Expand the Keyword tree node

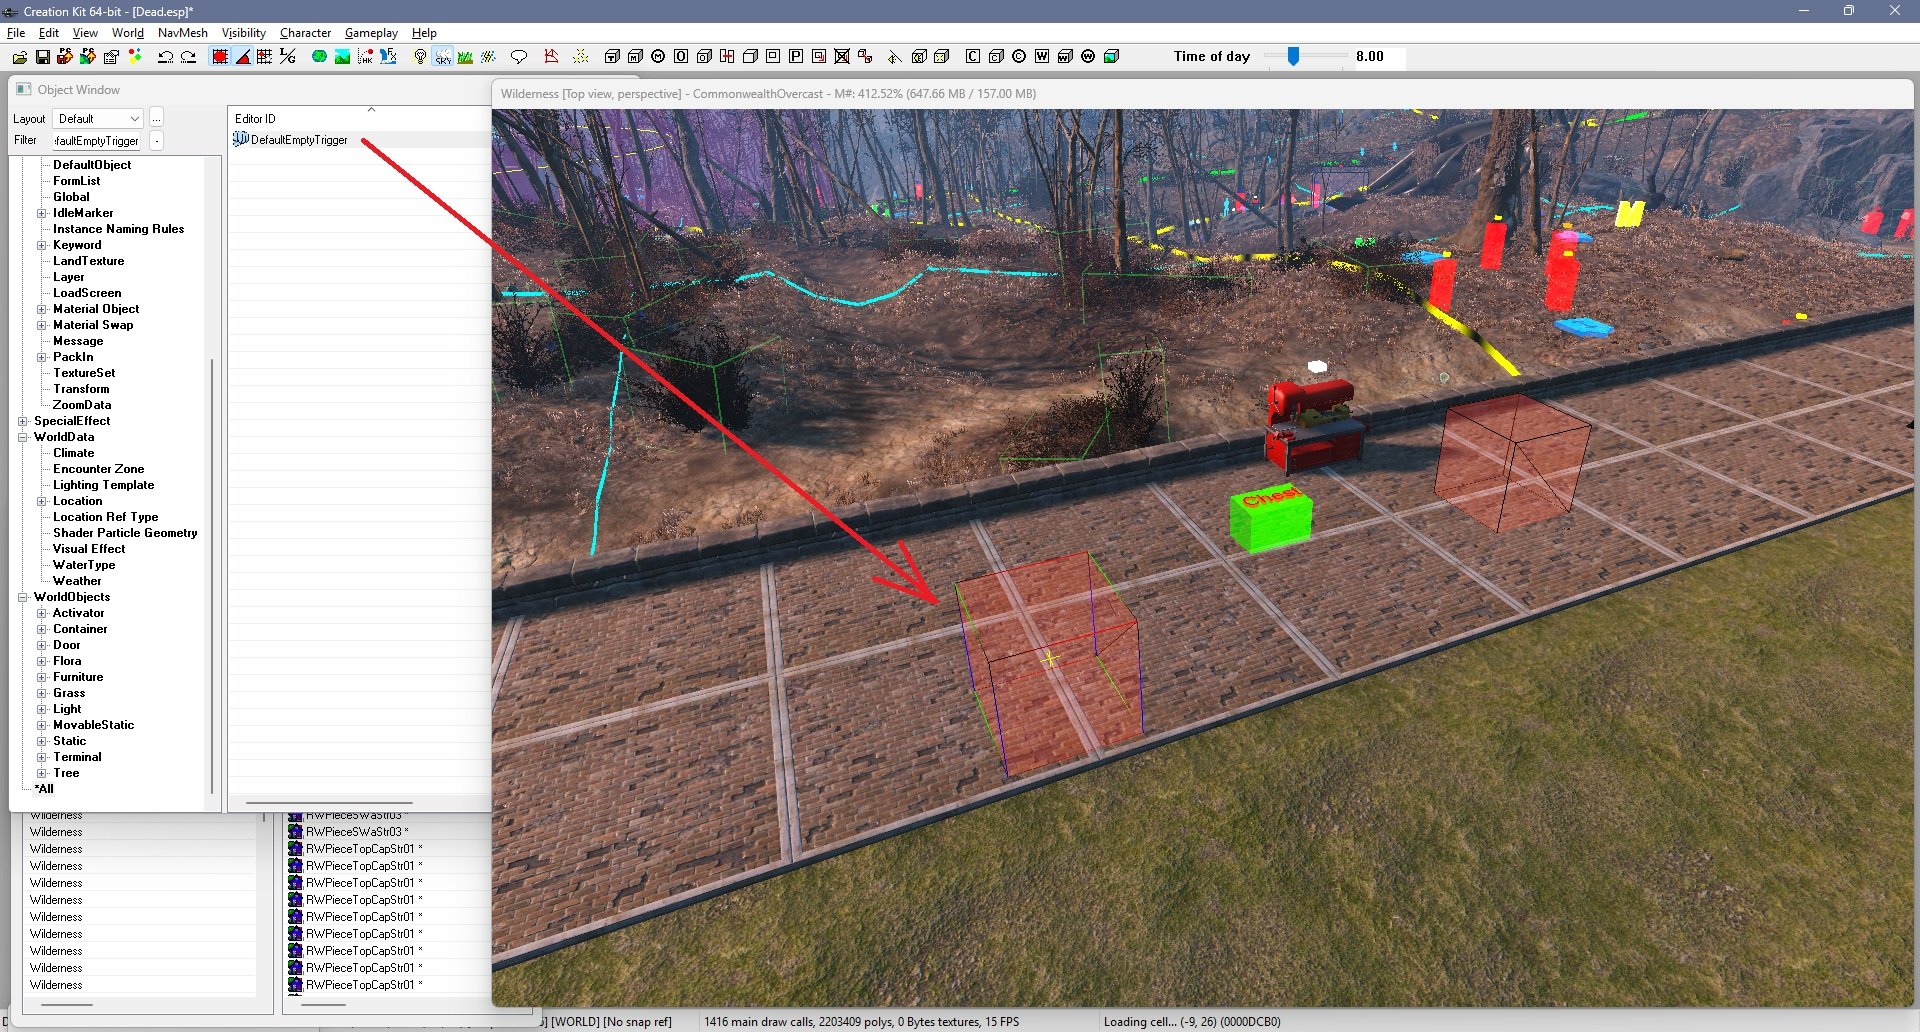point(42,245)
